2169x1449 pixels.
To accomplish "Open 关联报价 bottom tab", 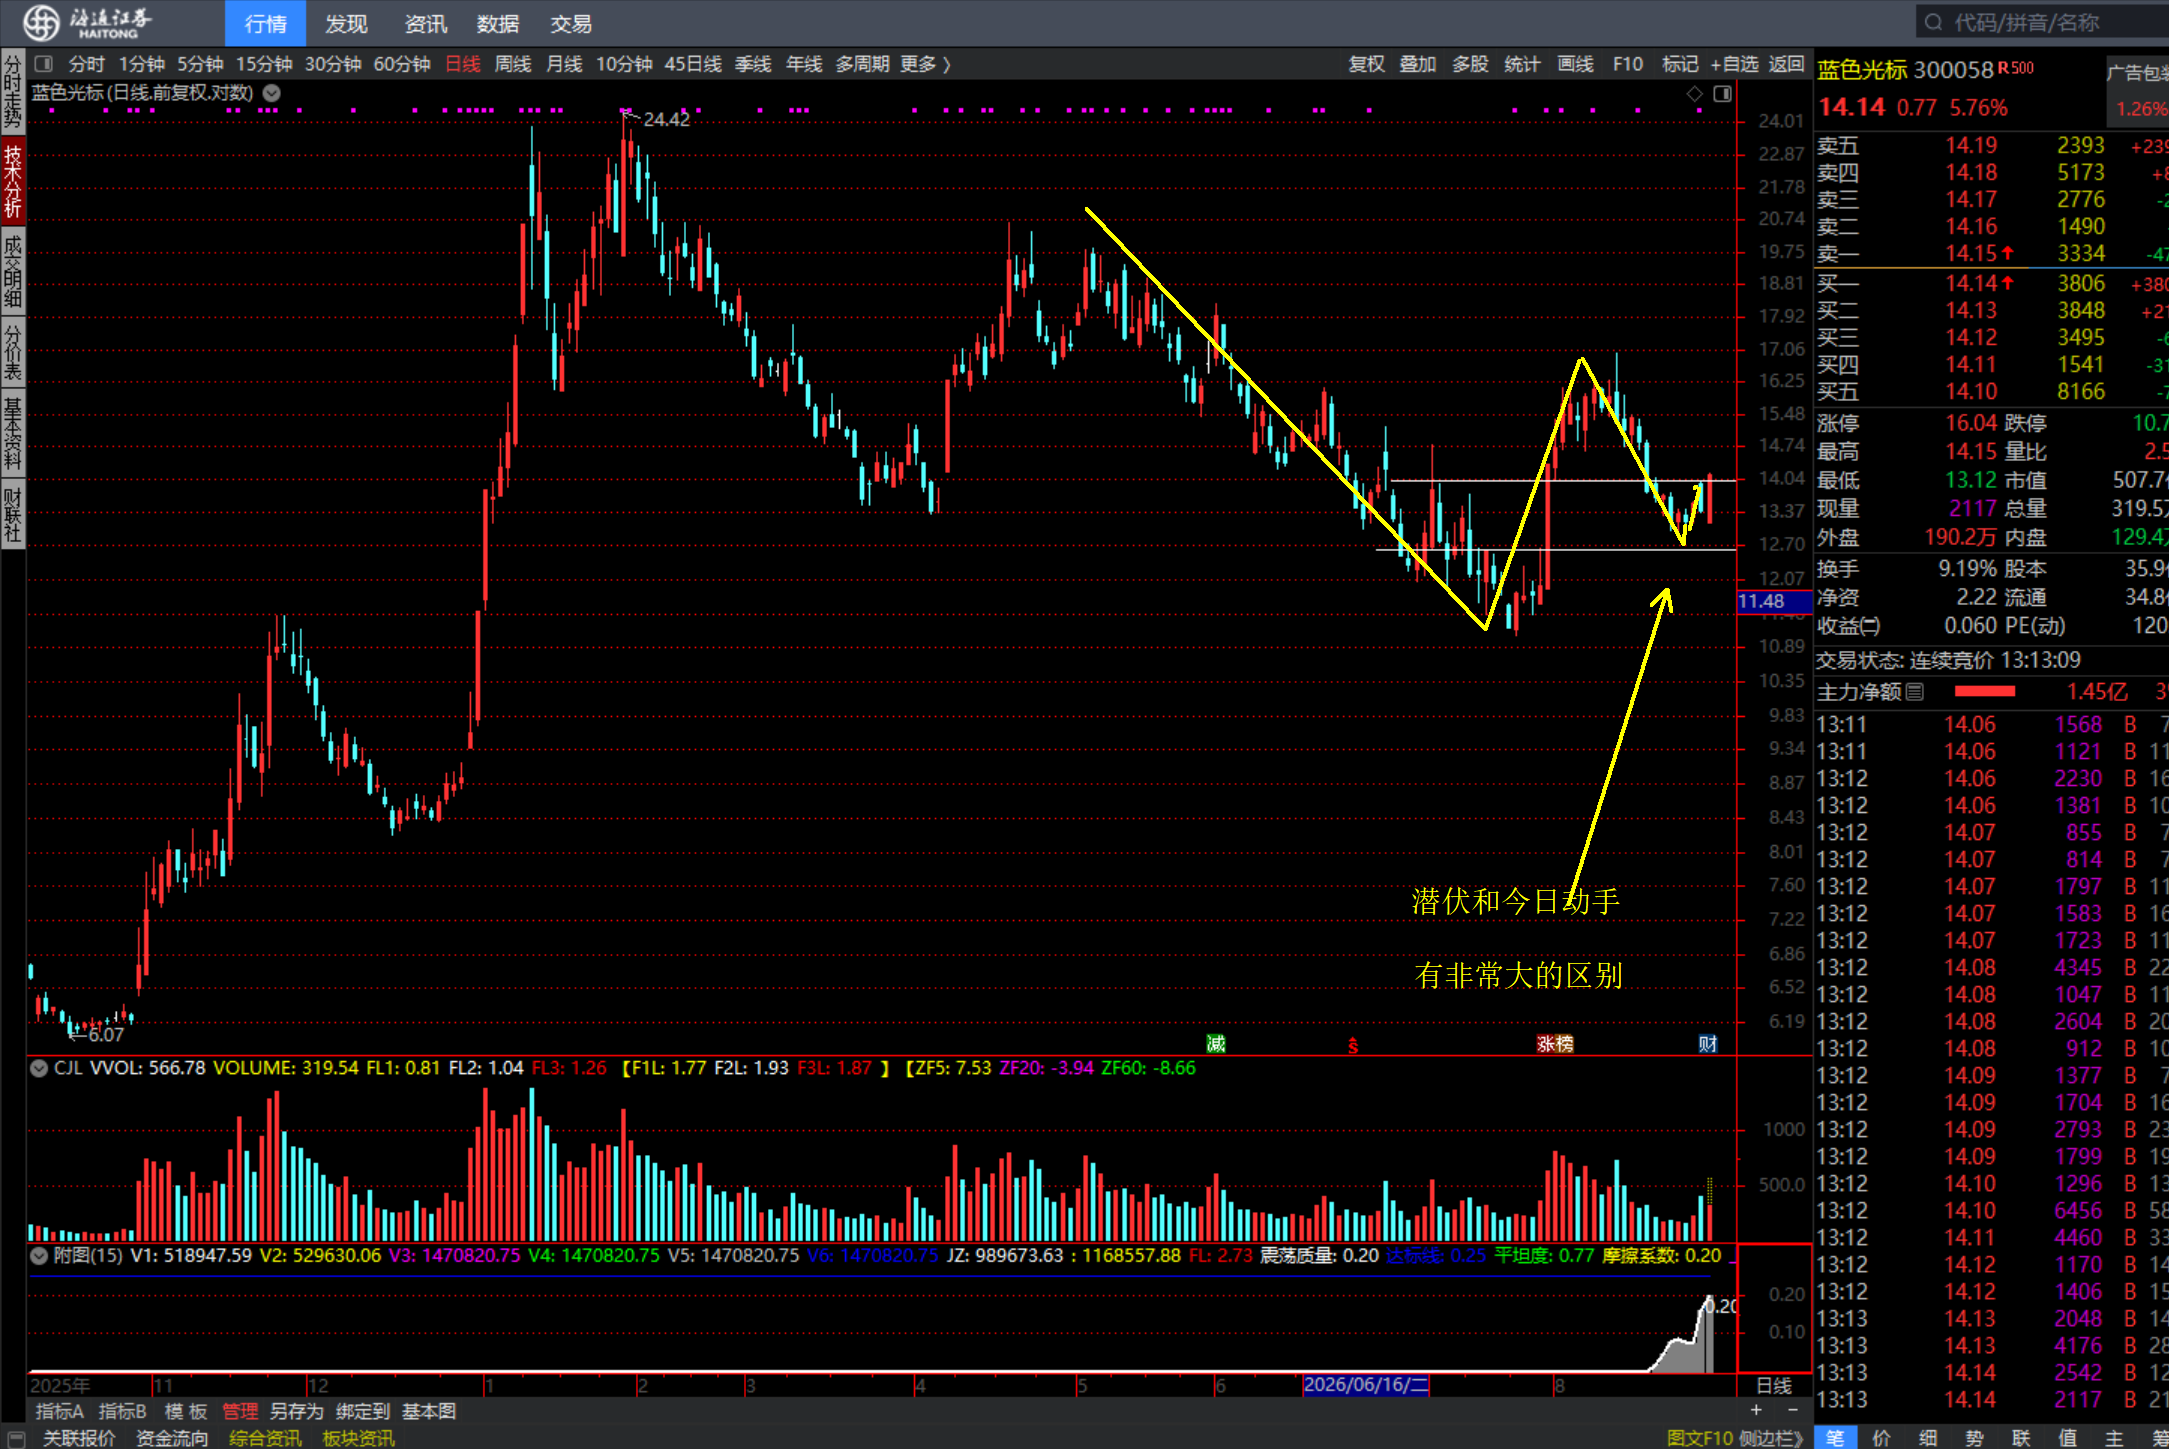I will tap(79, 1438).
